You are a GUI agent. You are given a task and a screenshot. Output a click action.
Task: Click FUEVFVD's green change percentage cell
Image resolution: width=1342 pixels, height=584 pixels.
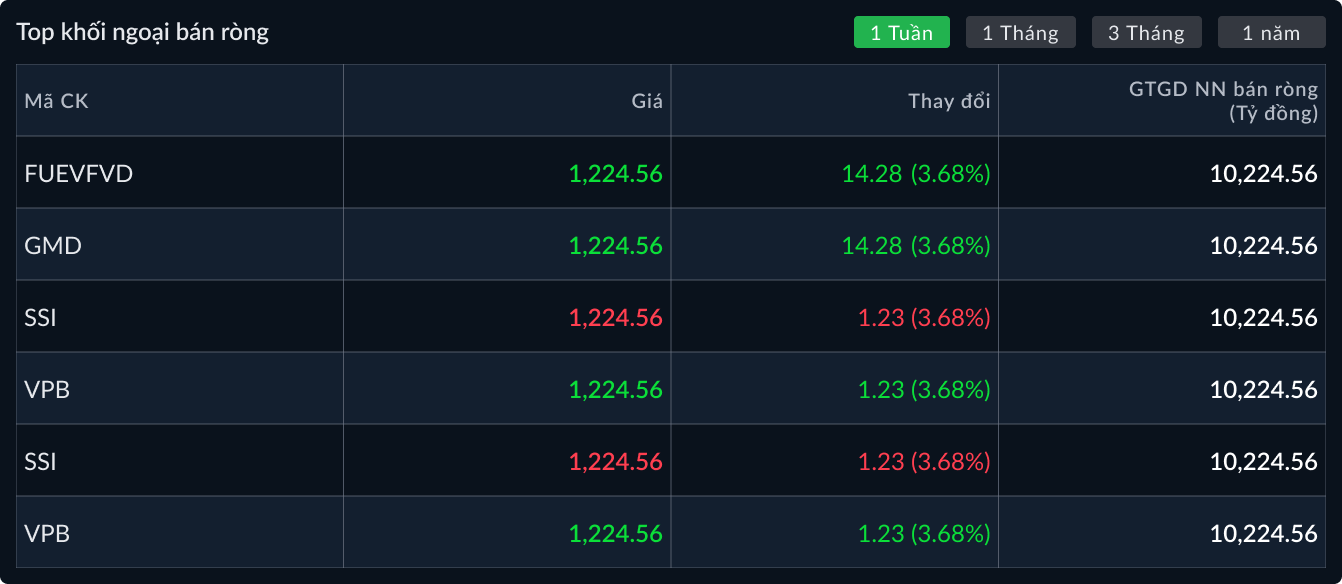(x=915, y=174)
